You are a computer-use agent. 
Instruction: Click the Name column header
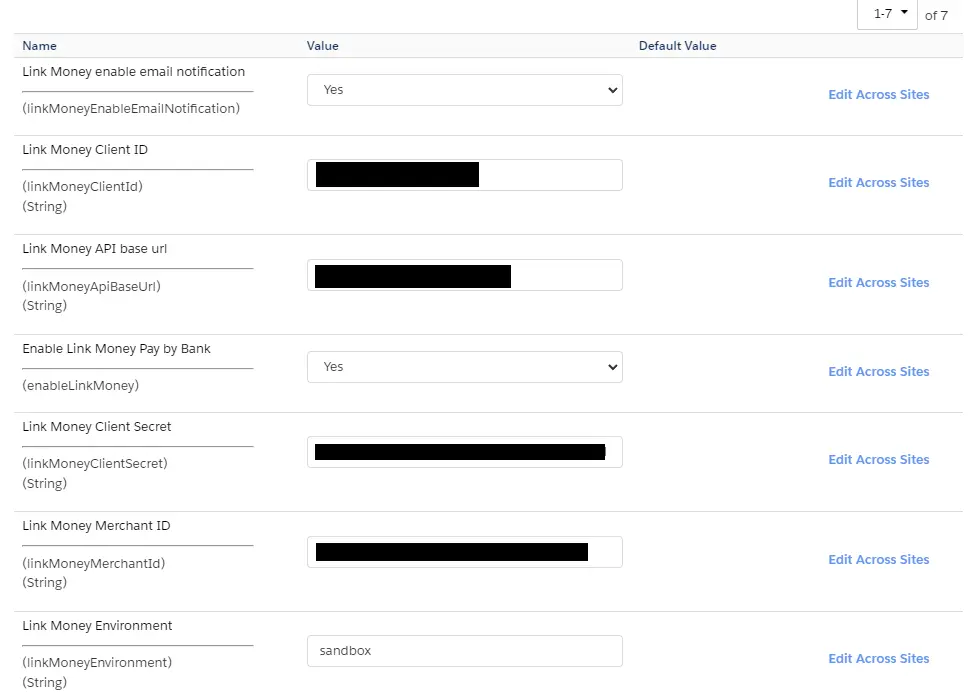coord(39,46)
